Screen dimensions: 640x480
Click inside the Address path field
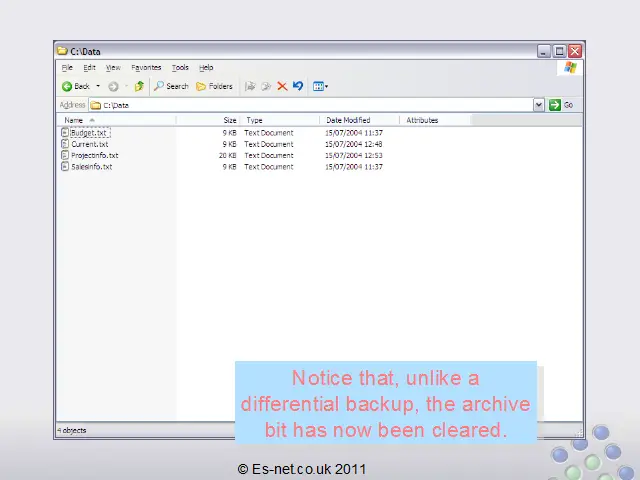(300, 105)
